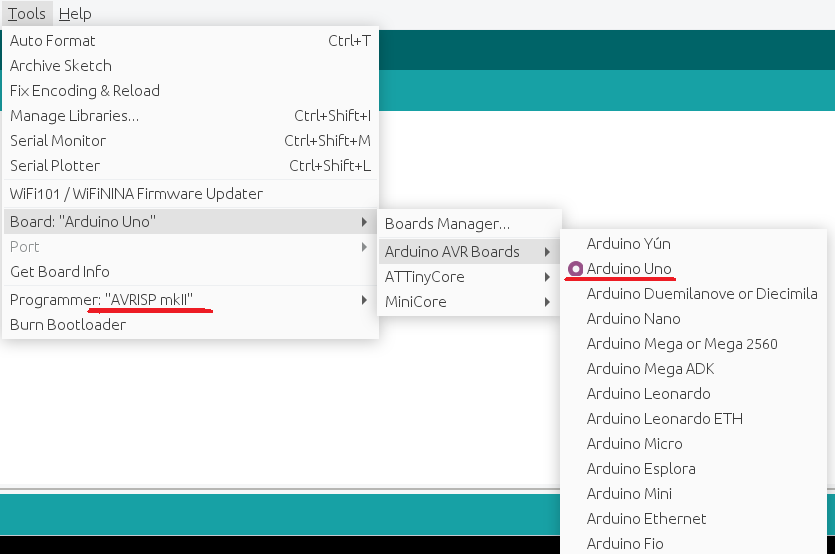Open Manage Libraries…

[191, 116]
